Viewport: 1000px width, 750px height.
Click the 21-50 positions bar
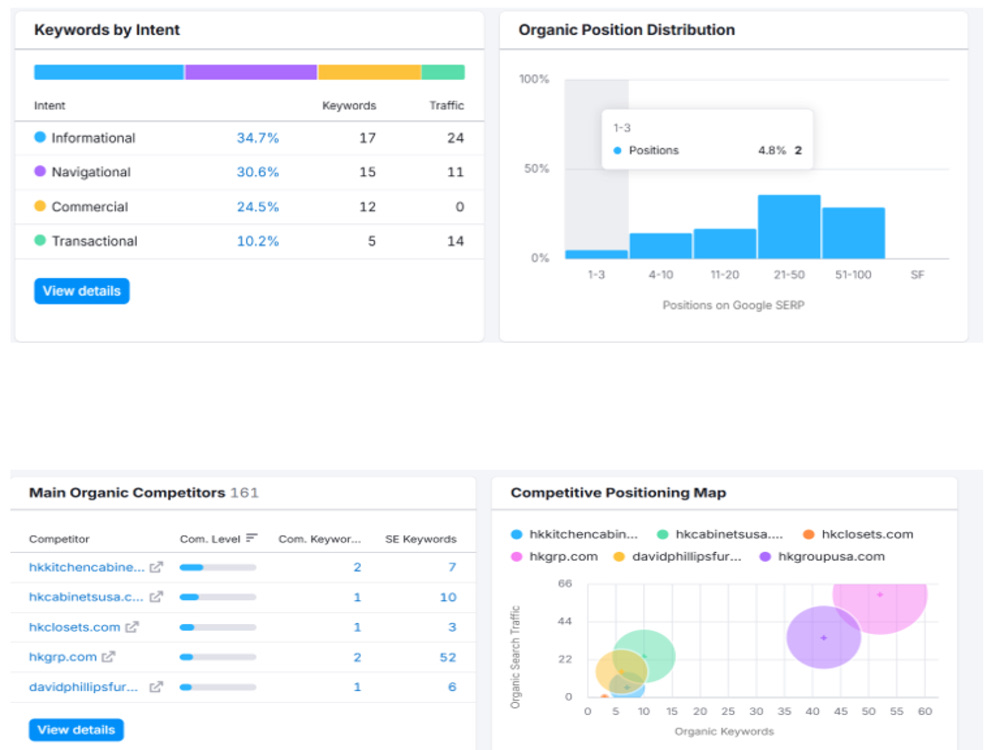coord(789,226)
